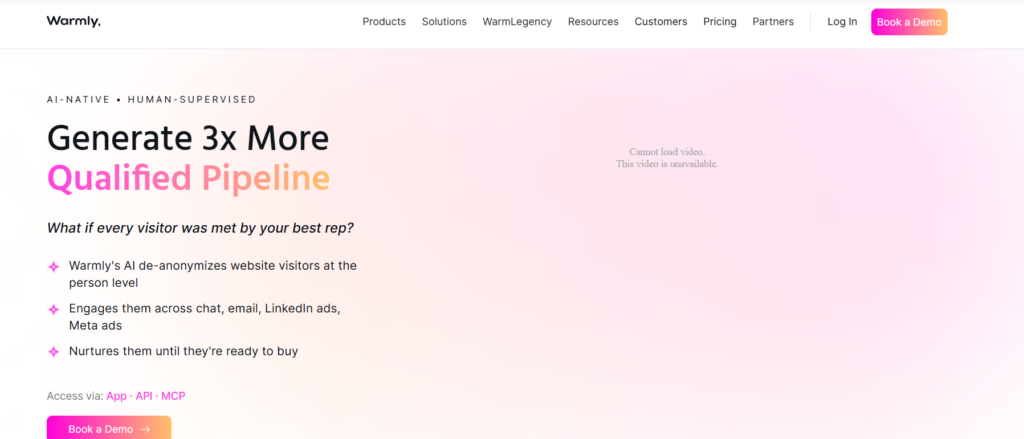1024x439 pixels.
Task: Click 'AI-NATIVE • HUMAN-SUPERVISED' tagline
Action: pyautogui.click(x=152, y=99)
